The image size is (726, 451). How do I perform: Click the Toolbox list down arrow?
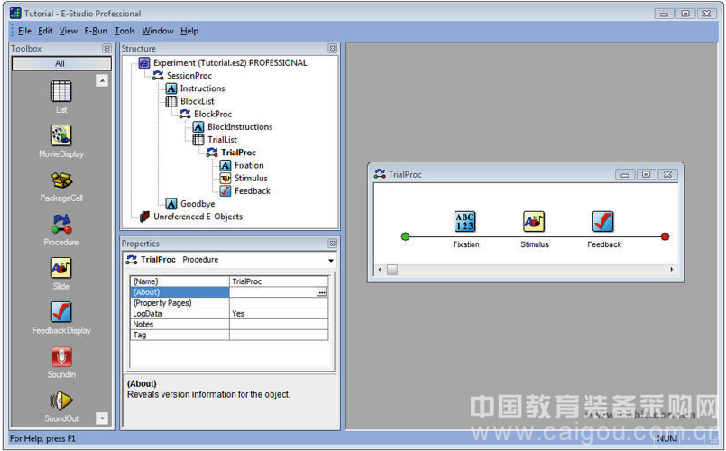tap(102, 418)
